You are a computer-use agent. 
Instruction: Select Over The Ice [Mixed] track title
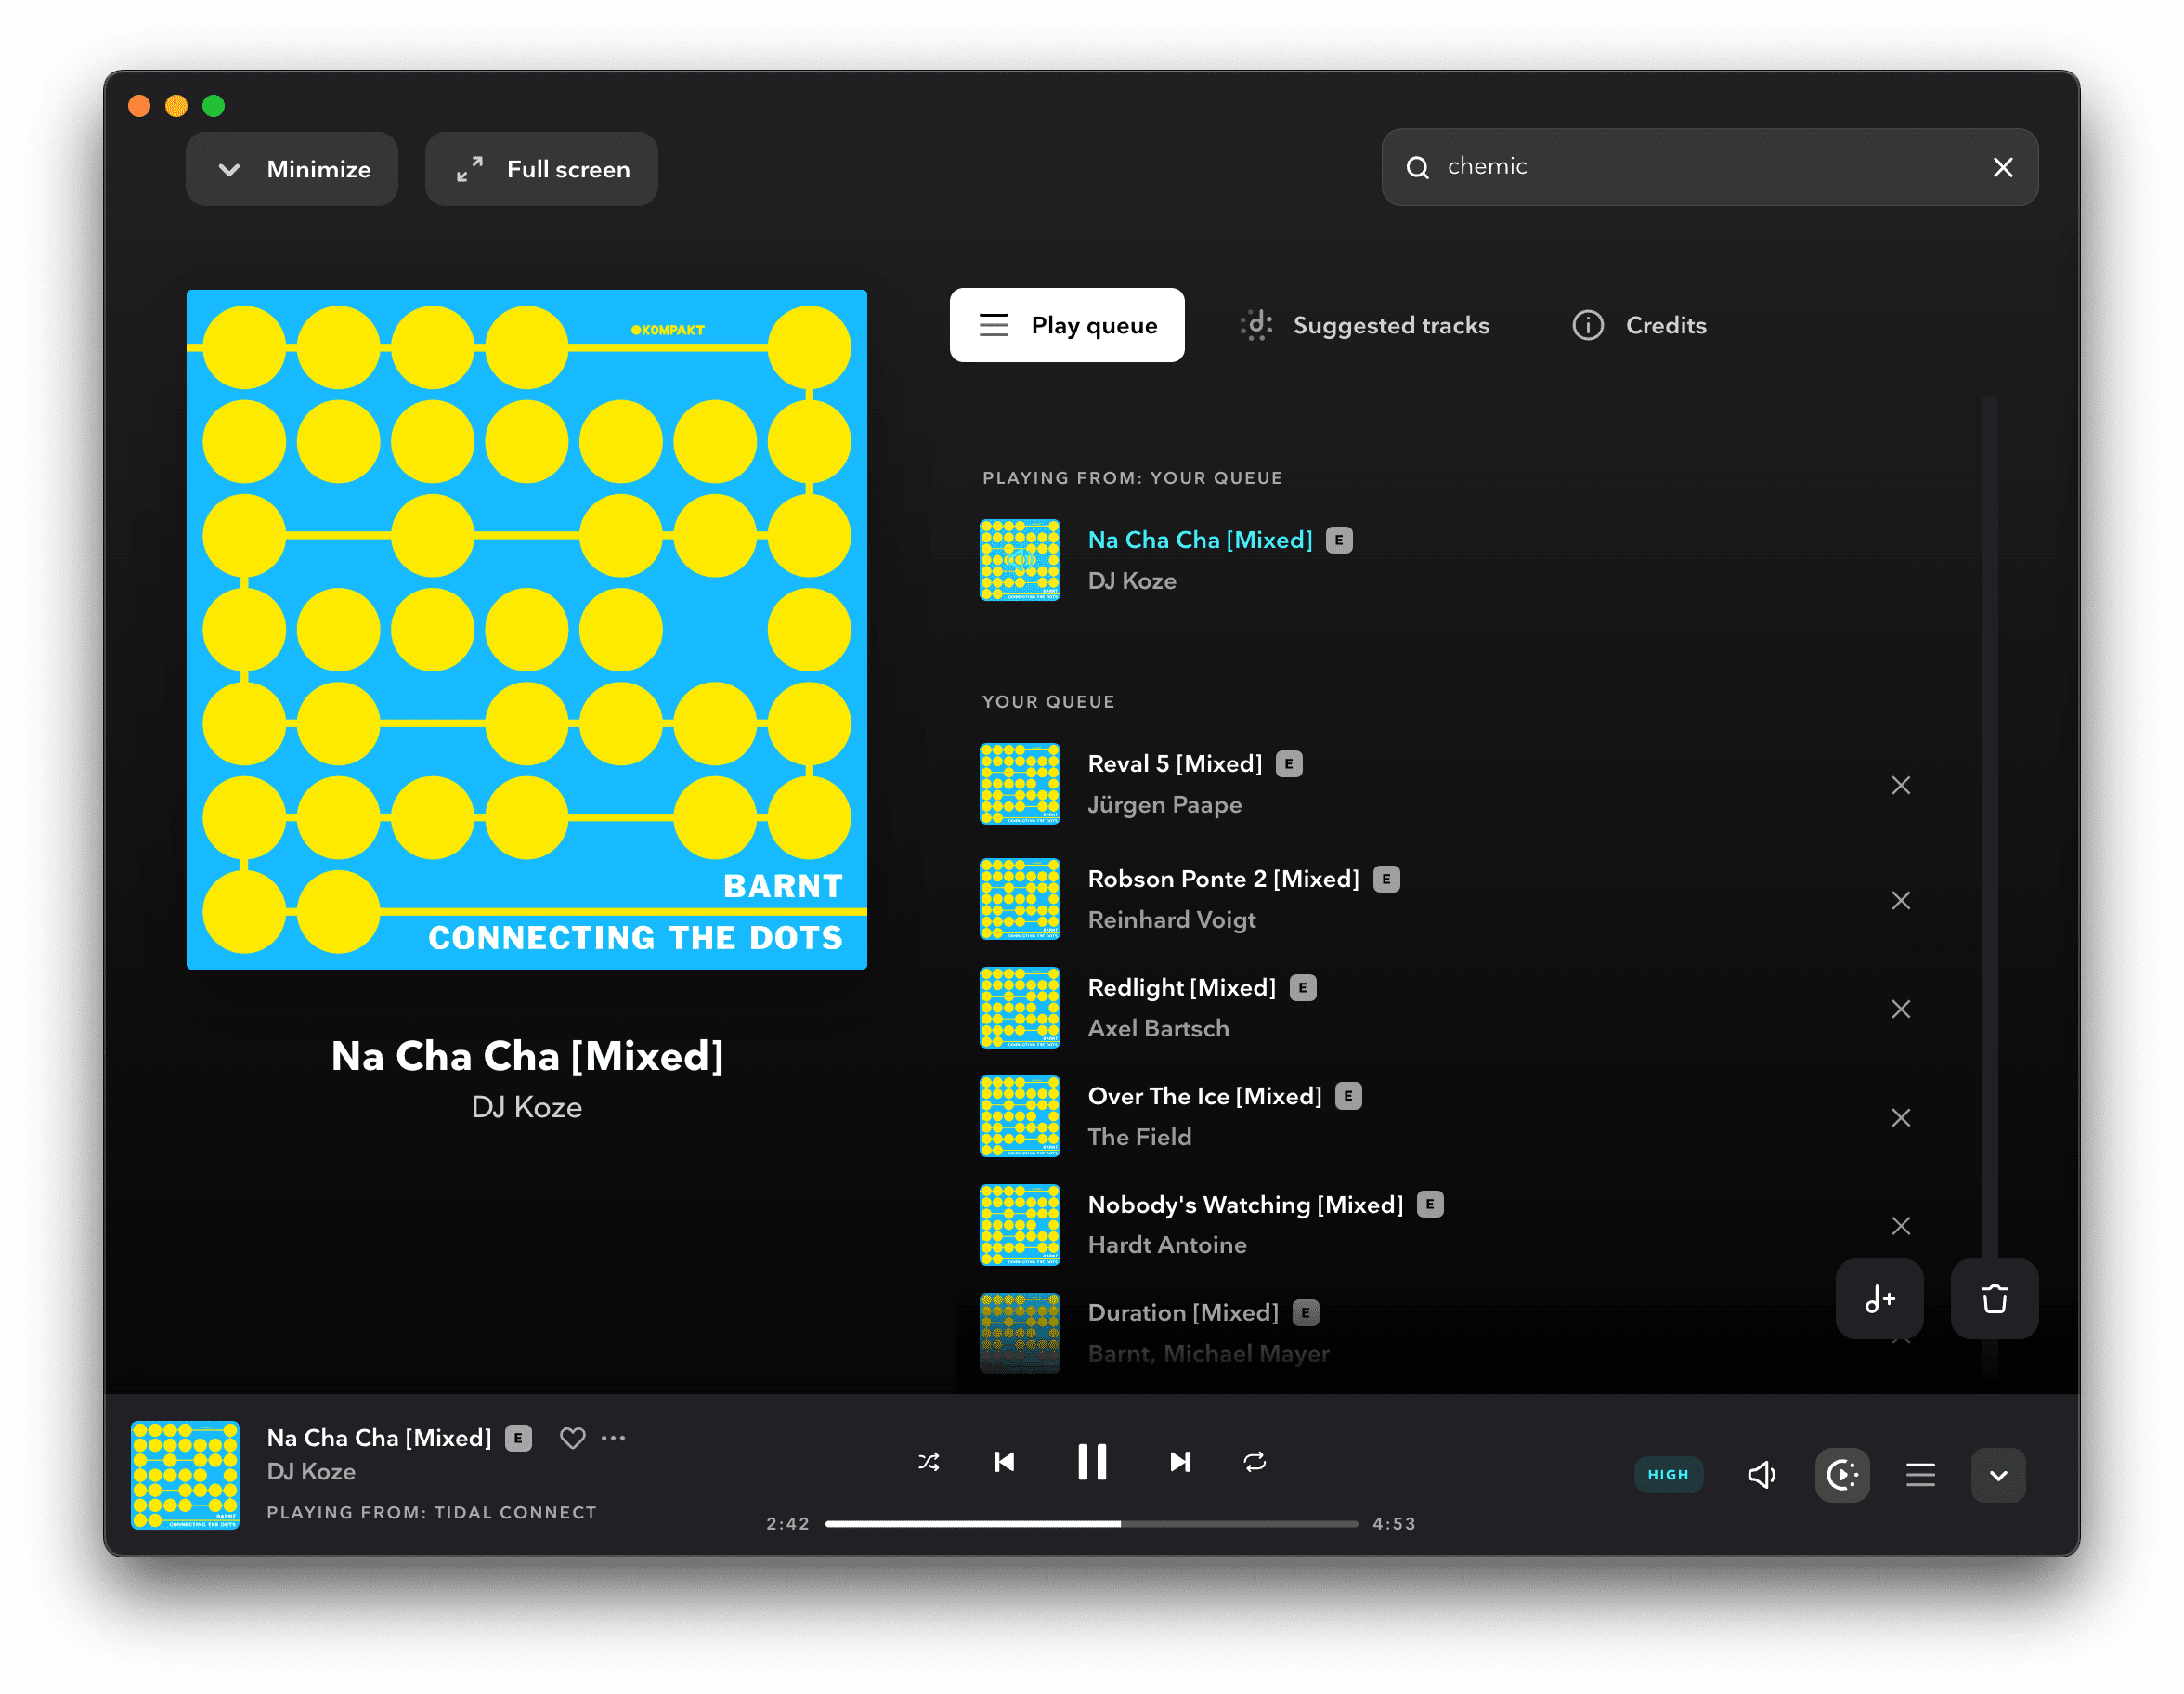pos(1205,1096)
